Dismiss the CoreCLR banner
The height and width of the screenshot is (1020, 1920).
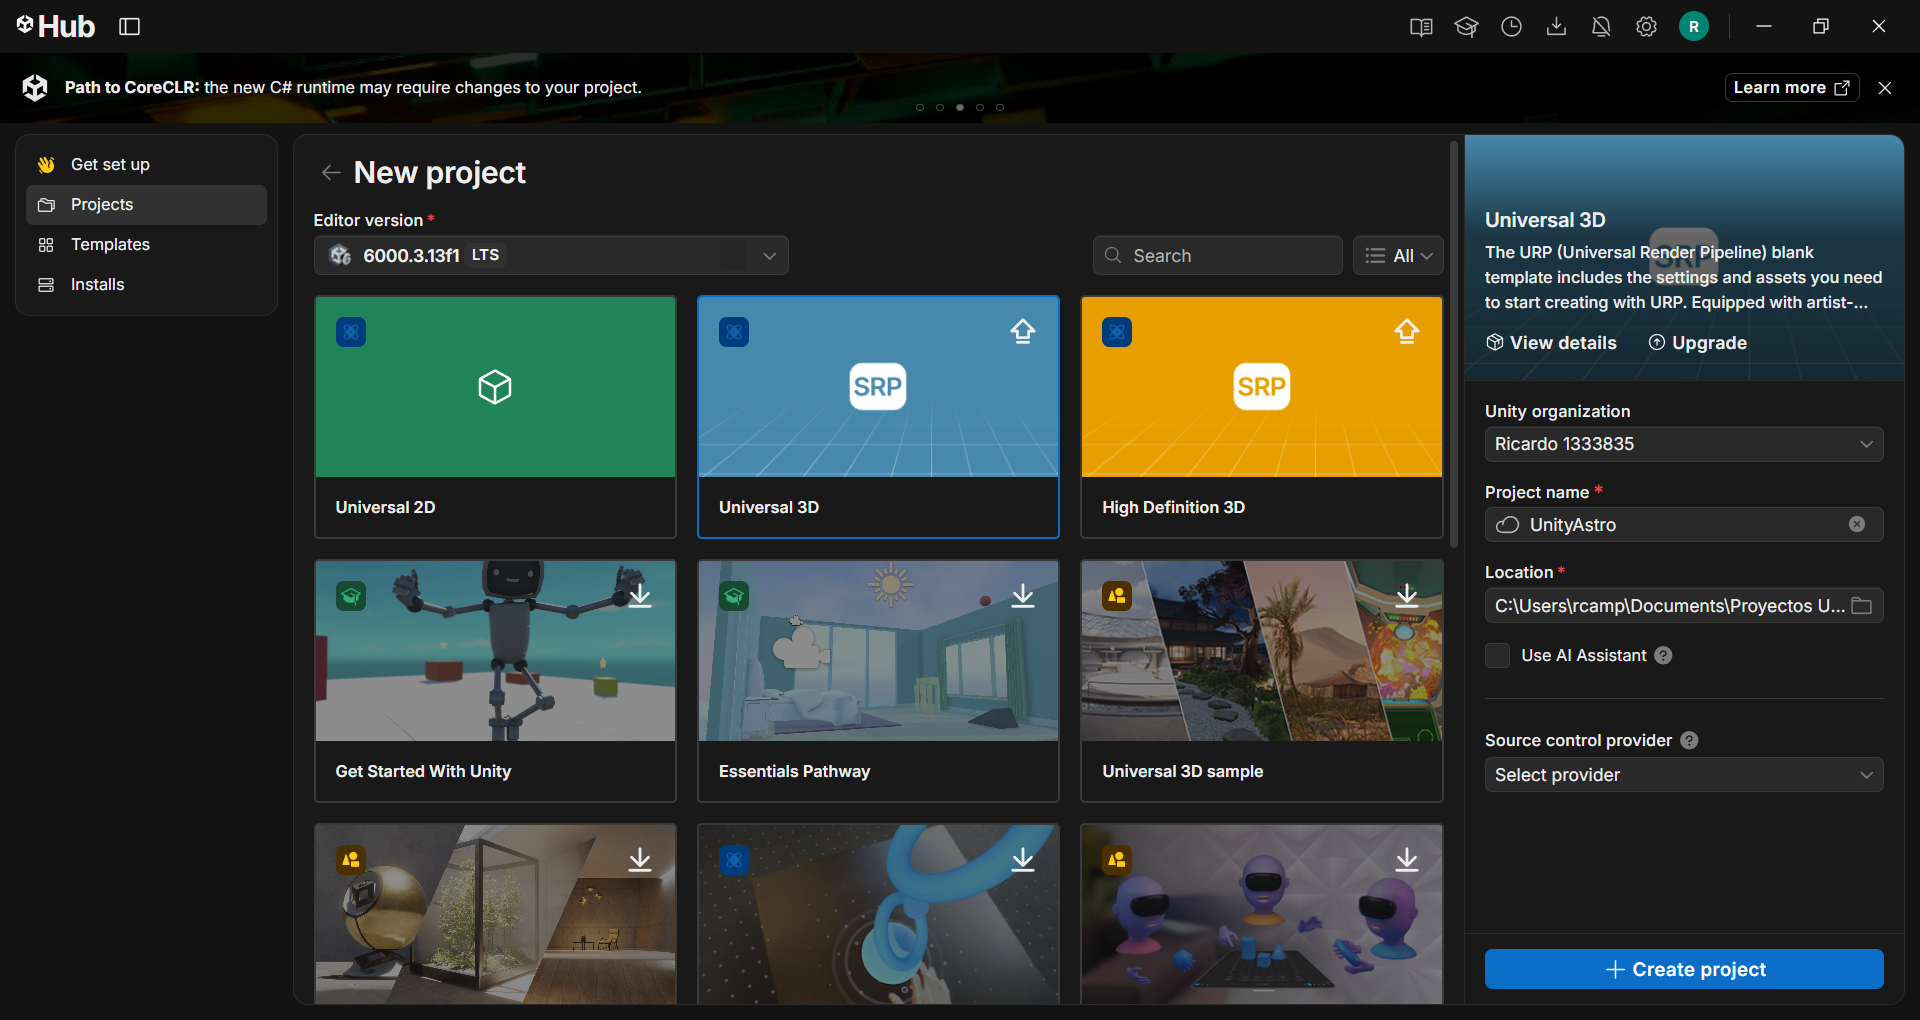(1885, 88)
